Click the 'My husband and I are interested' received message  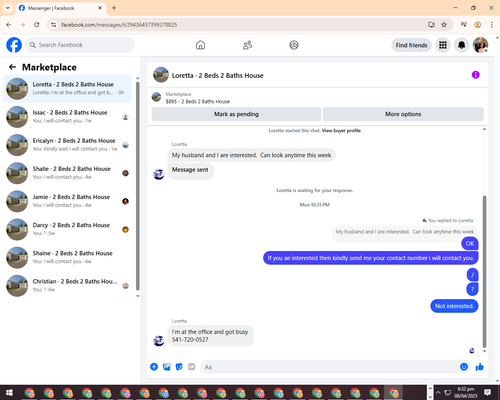[x=251, y=155]
